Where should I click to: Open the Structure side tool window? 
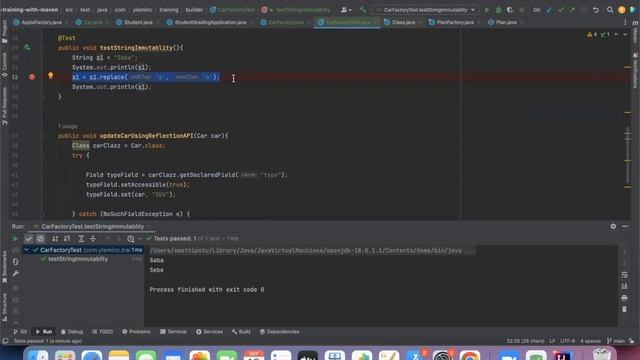(x=4, y=306)
